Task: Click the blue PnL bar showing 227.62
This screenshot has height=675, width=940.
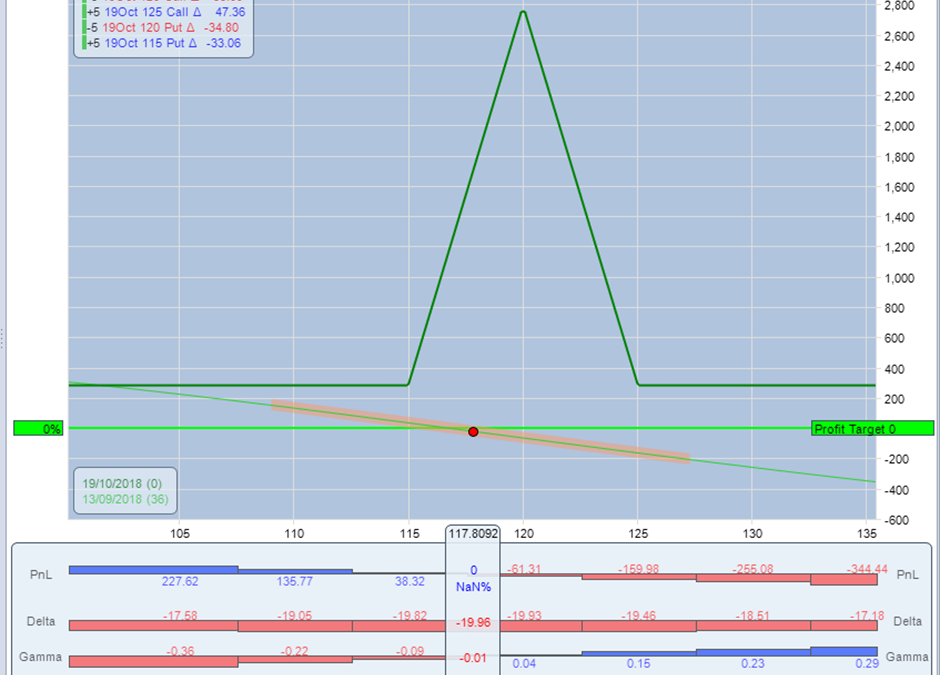Action: pos(153,569)
